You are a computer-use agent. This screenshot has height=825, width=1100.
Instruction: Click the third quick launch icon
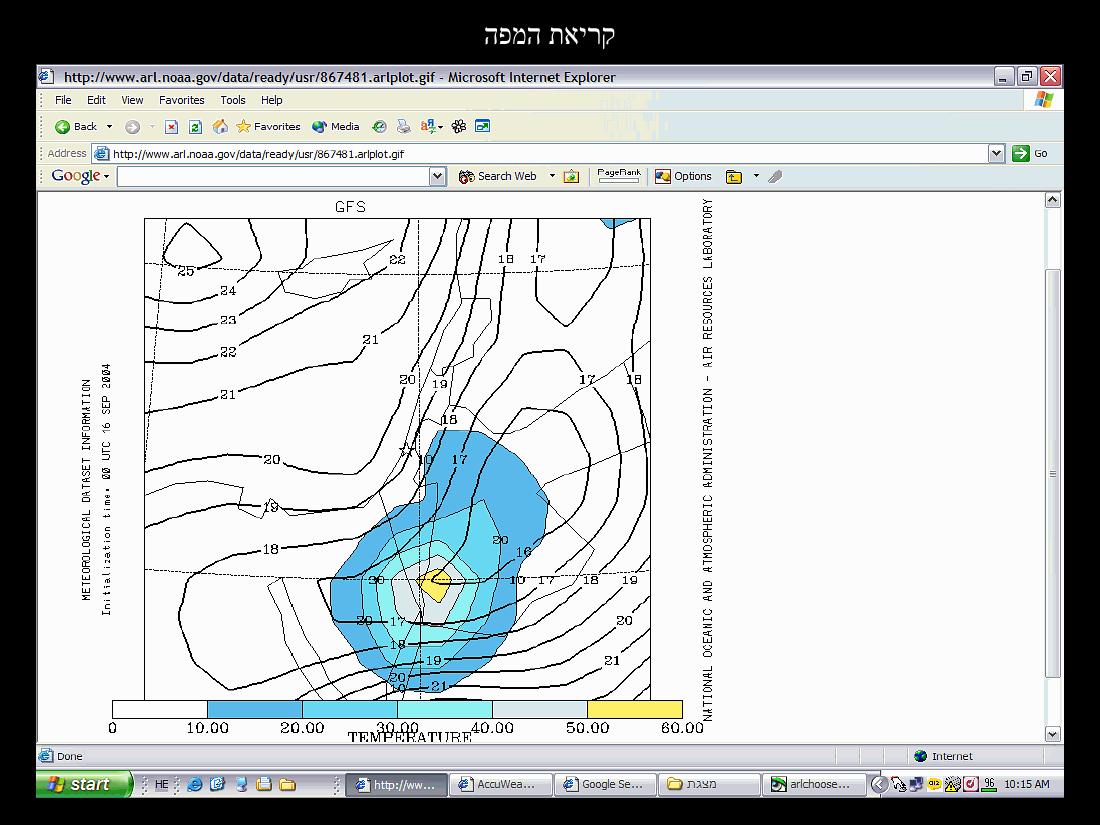click(x=241, y=784)
